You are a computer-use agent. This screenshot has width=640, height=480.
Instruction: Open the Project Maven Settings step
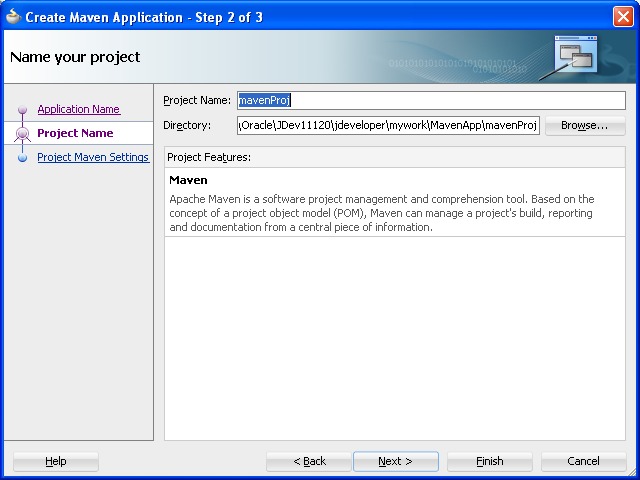coord(93,157)
